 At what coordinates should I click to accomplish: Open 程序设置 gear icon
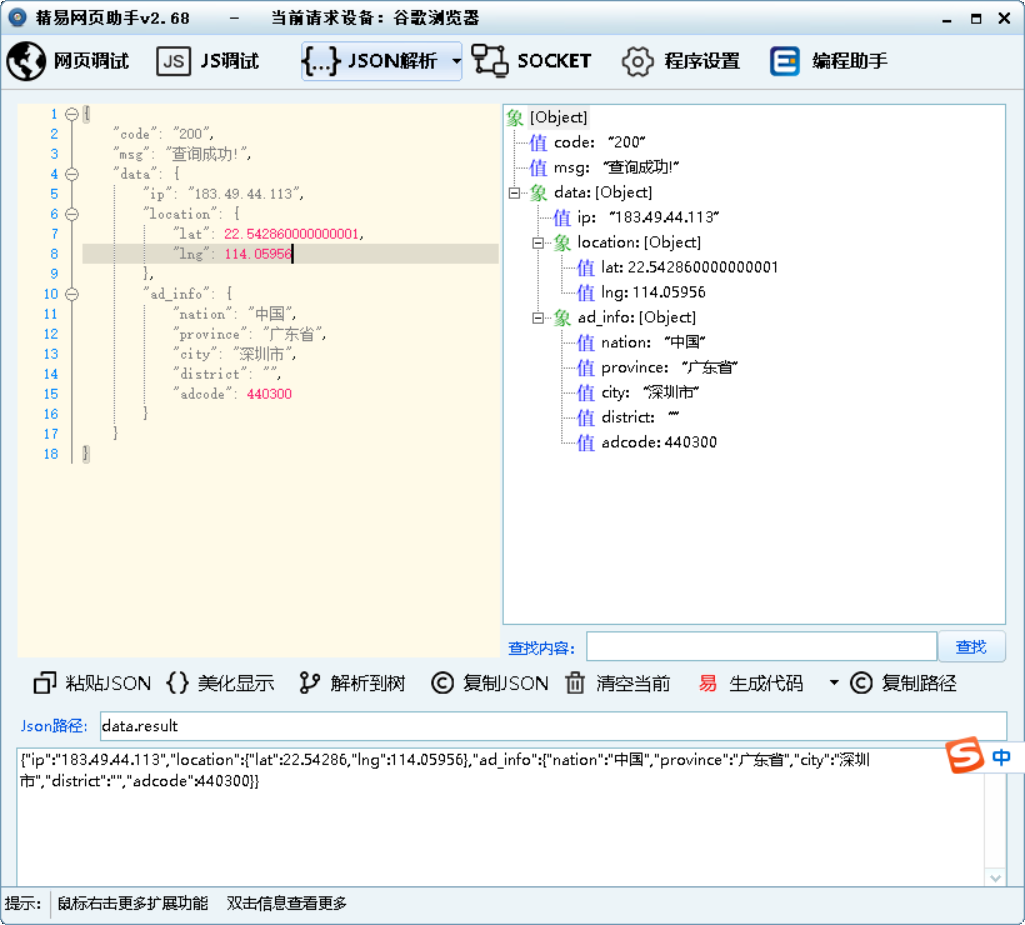pos(637,61)
